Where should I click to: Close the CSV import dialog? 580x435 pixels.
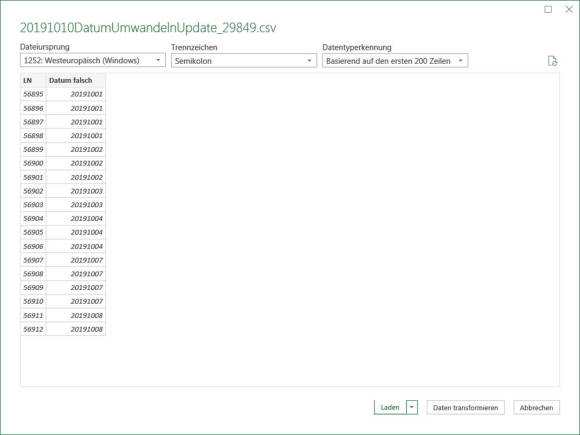[569, 9]
